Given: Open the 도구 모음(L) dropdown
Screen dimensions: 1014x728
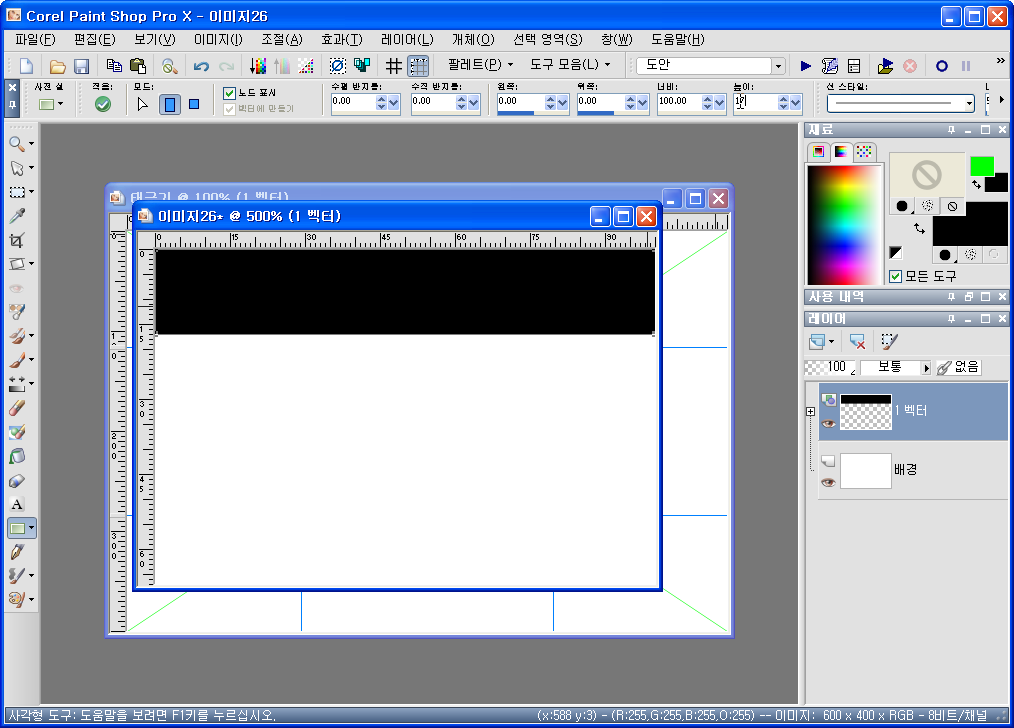Looking at the screenshot, I should 570,65.
